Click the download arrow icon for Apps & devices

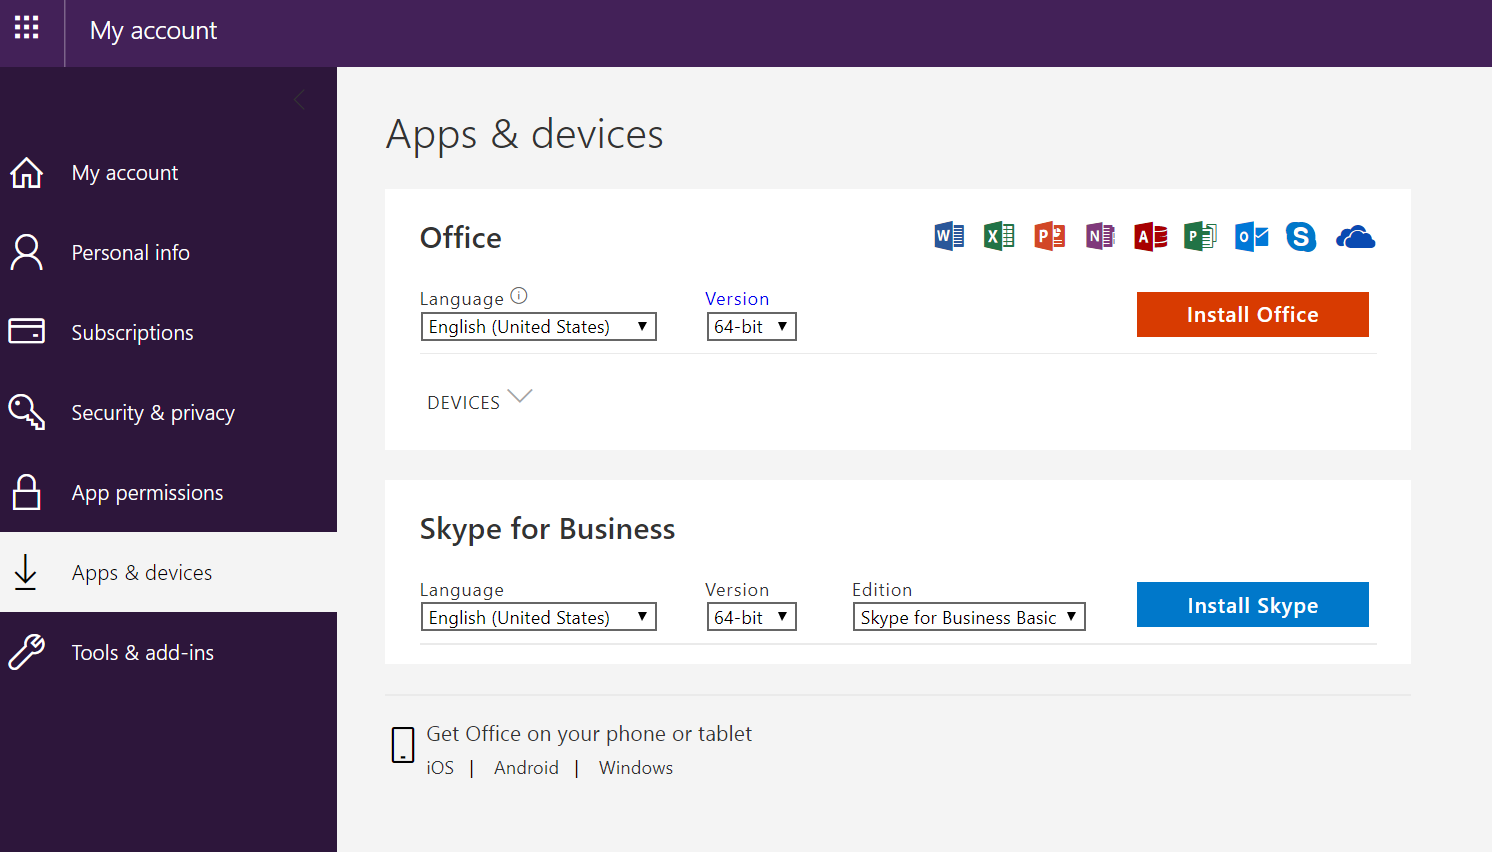click(26, 572)
